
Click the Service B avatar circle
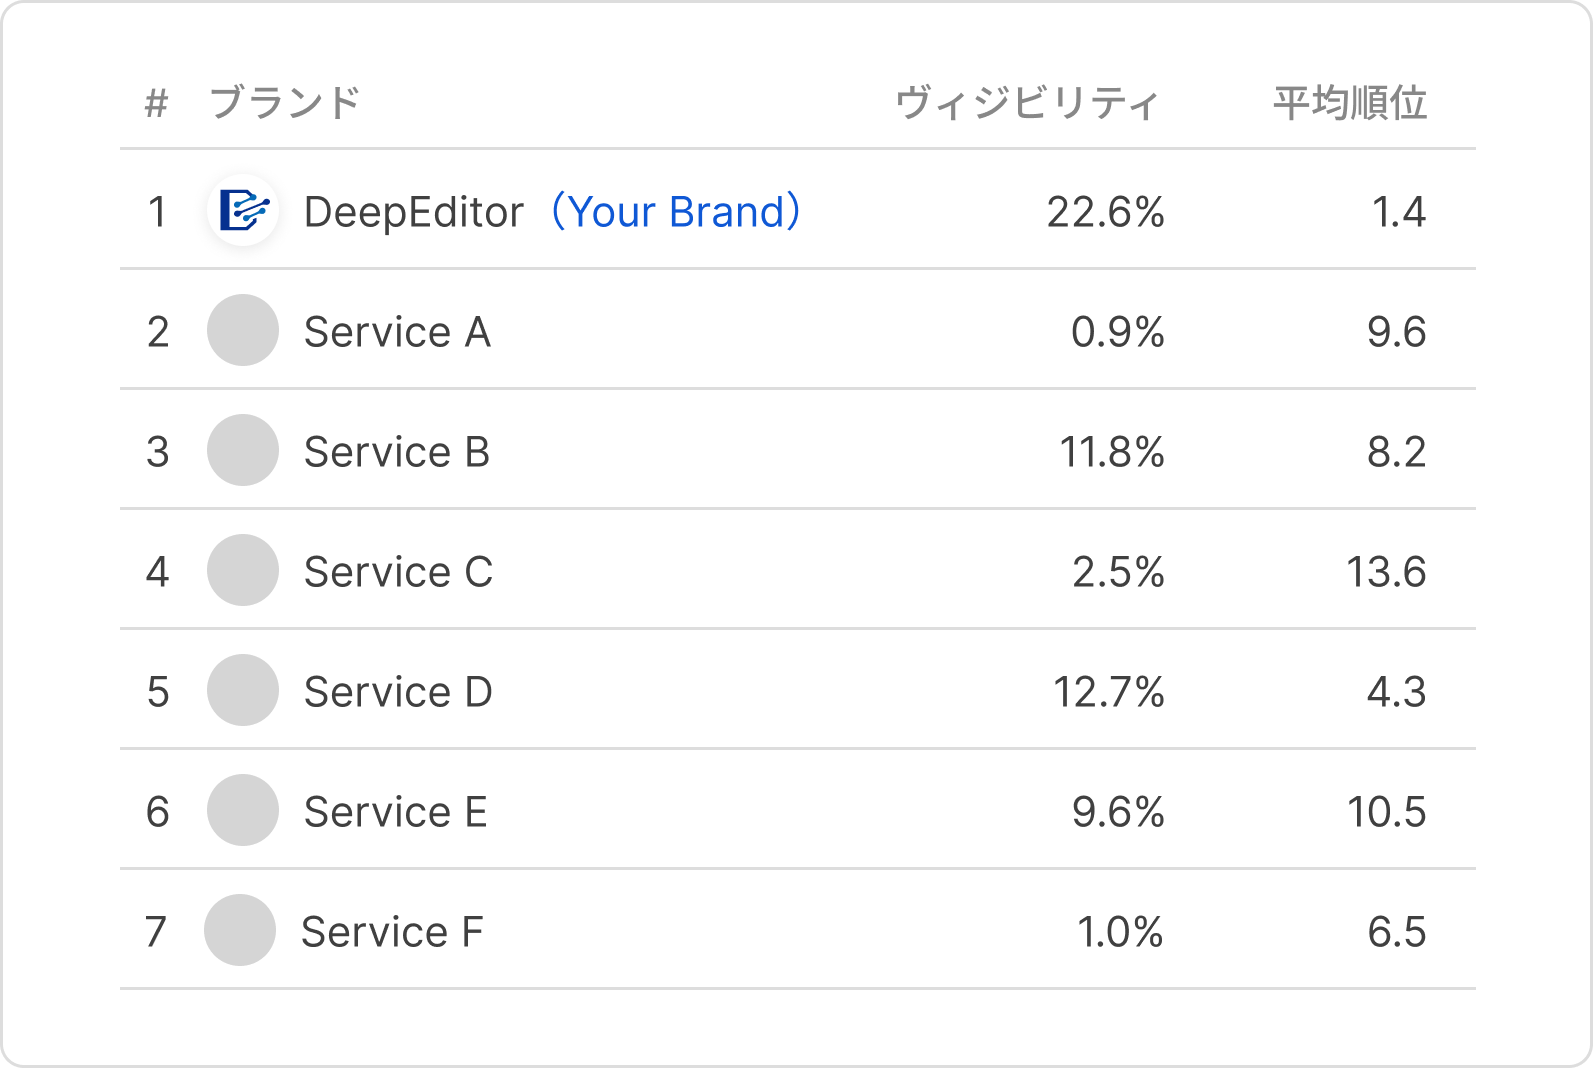click(x=243, y=451)
